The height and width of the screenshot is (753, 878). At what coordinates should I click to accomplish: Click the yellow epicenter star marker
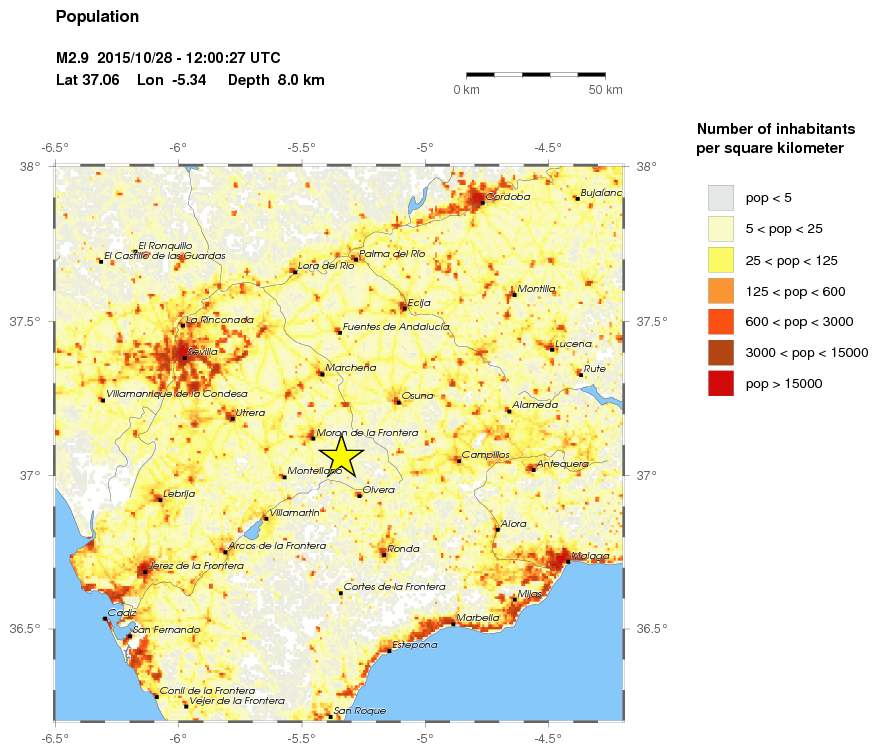(x=341, y=456)
